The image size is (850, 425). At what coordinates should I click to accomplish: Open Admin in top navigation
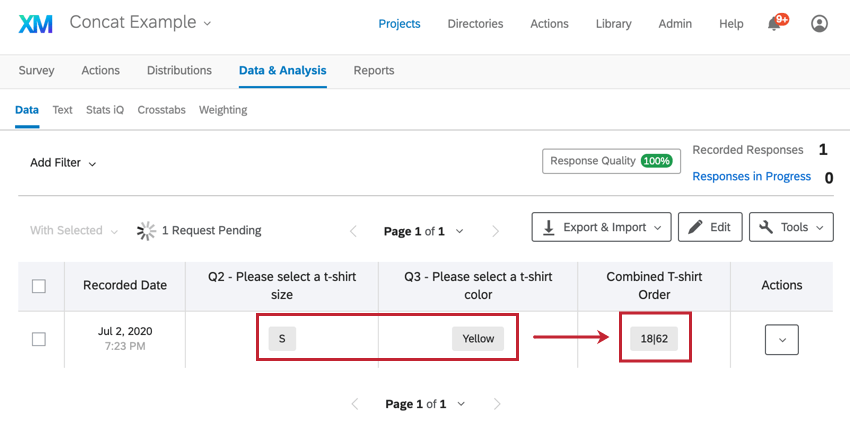(x=675, y=24)
